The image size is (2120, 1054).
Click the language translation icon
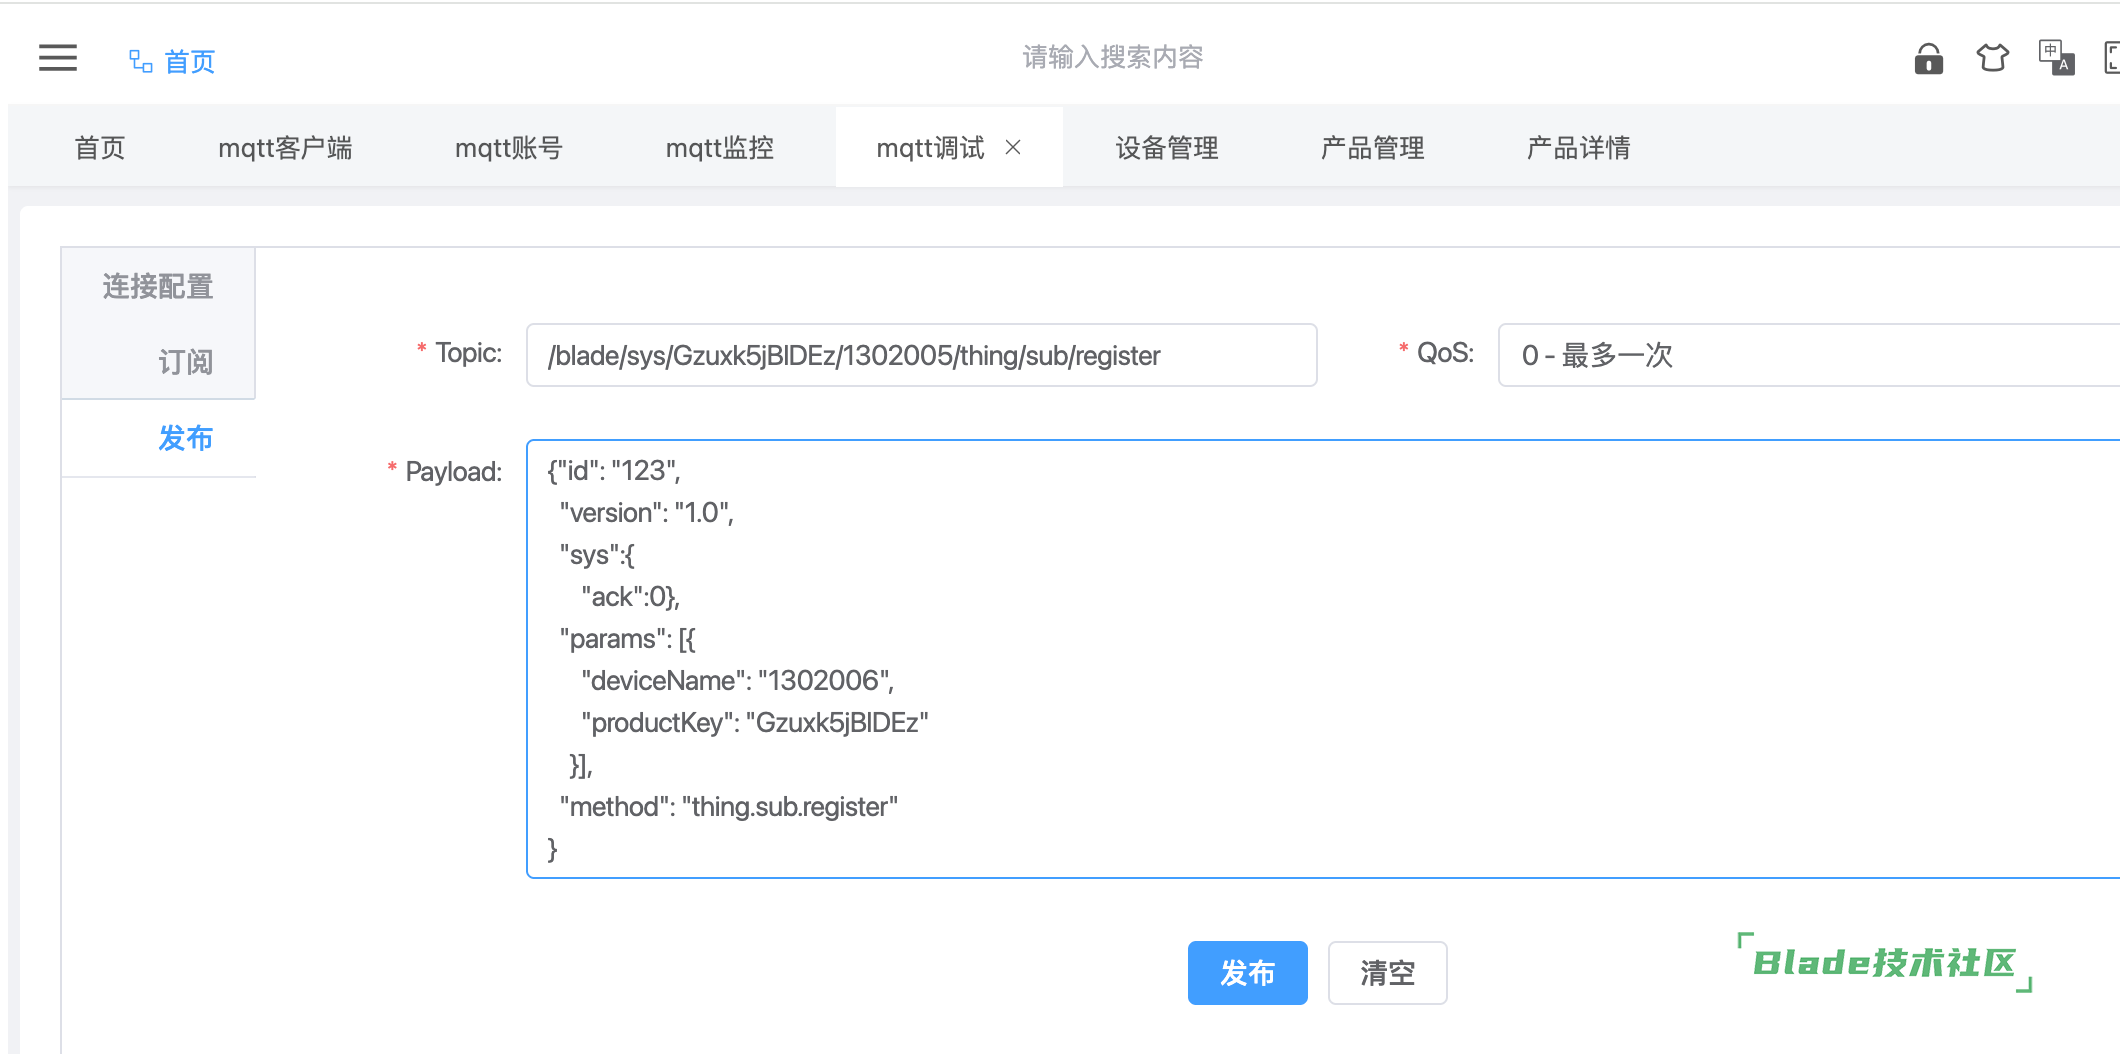(x=2056, y=58)
